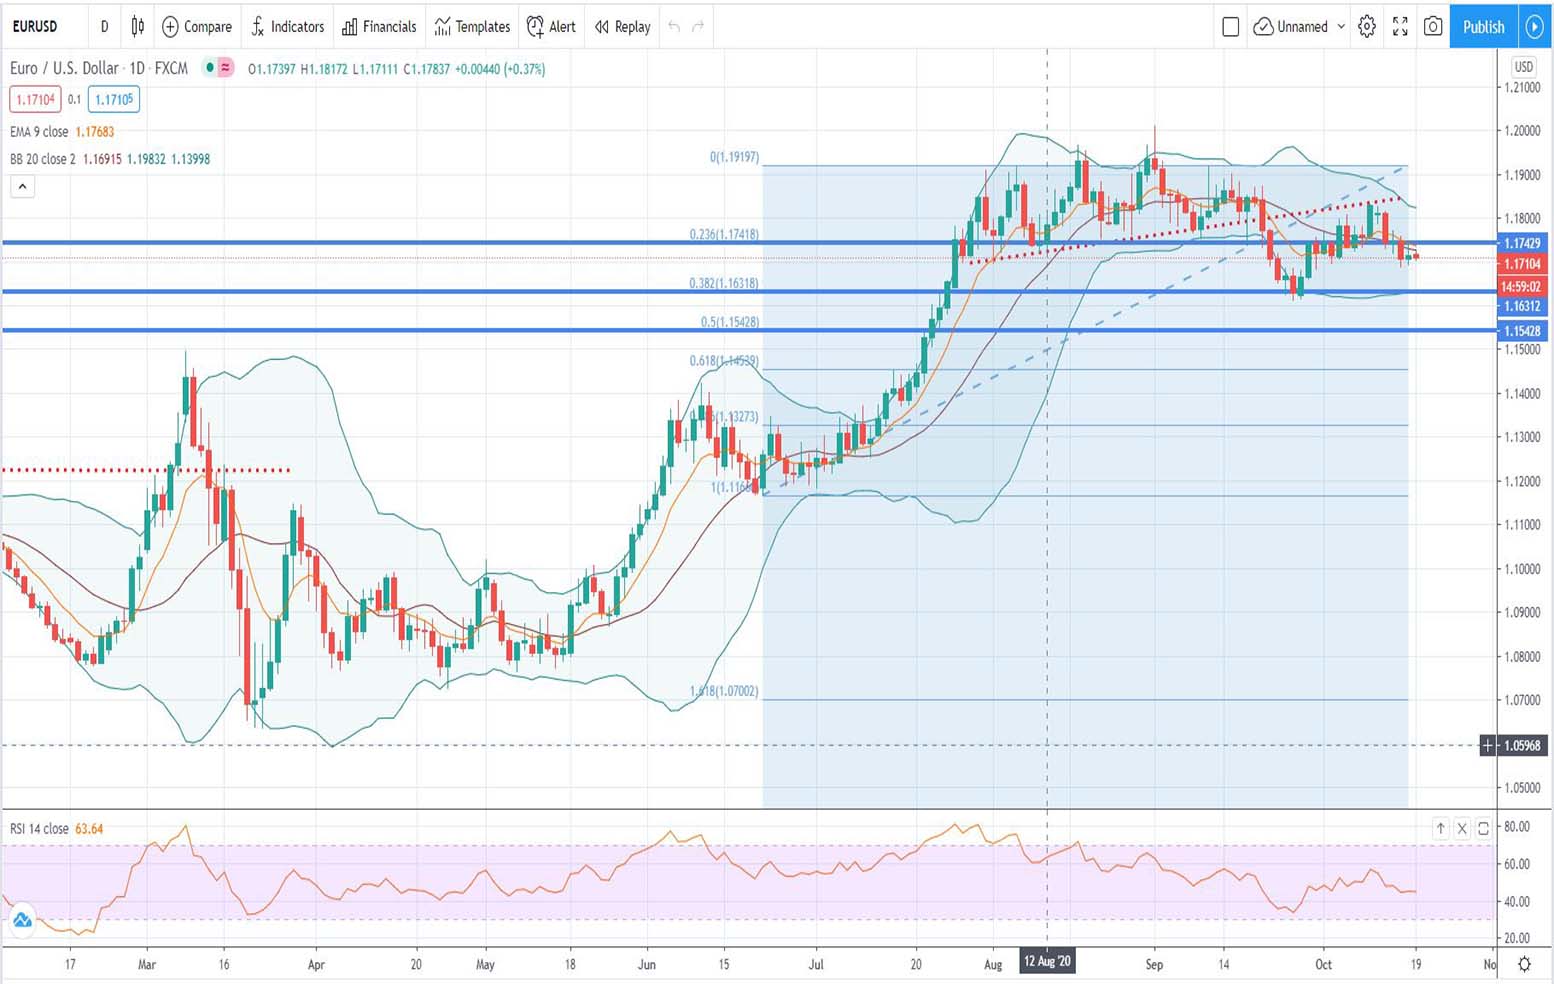Screen dimensions: 1554x984
Task: Move the RSI pane up
Action: point(1440,828)
